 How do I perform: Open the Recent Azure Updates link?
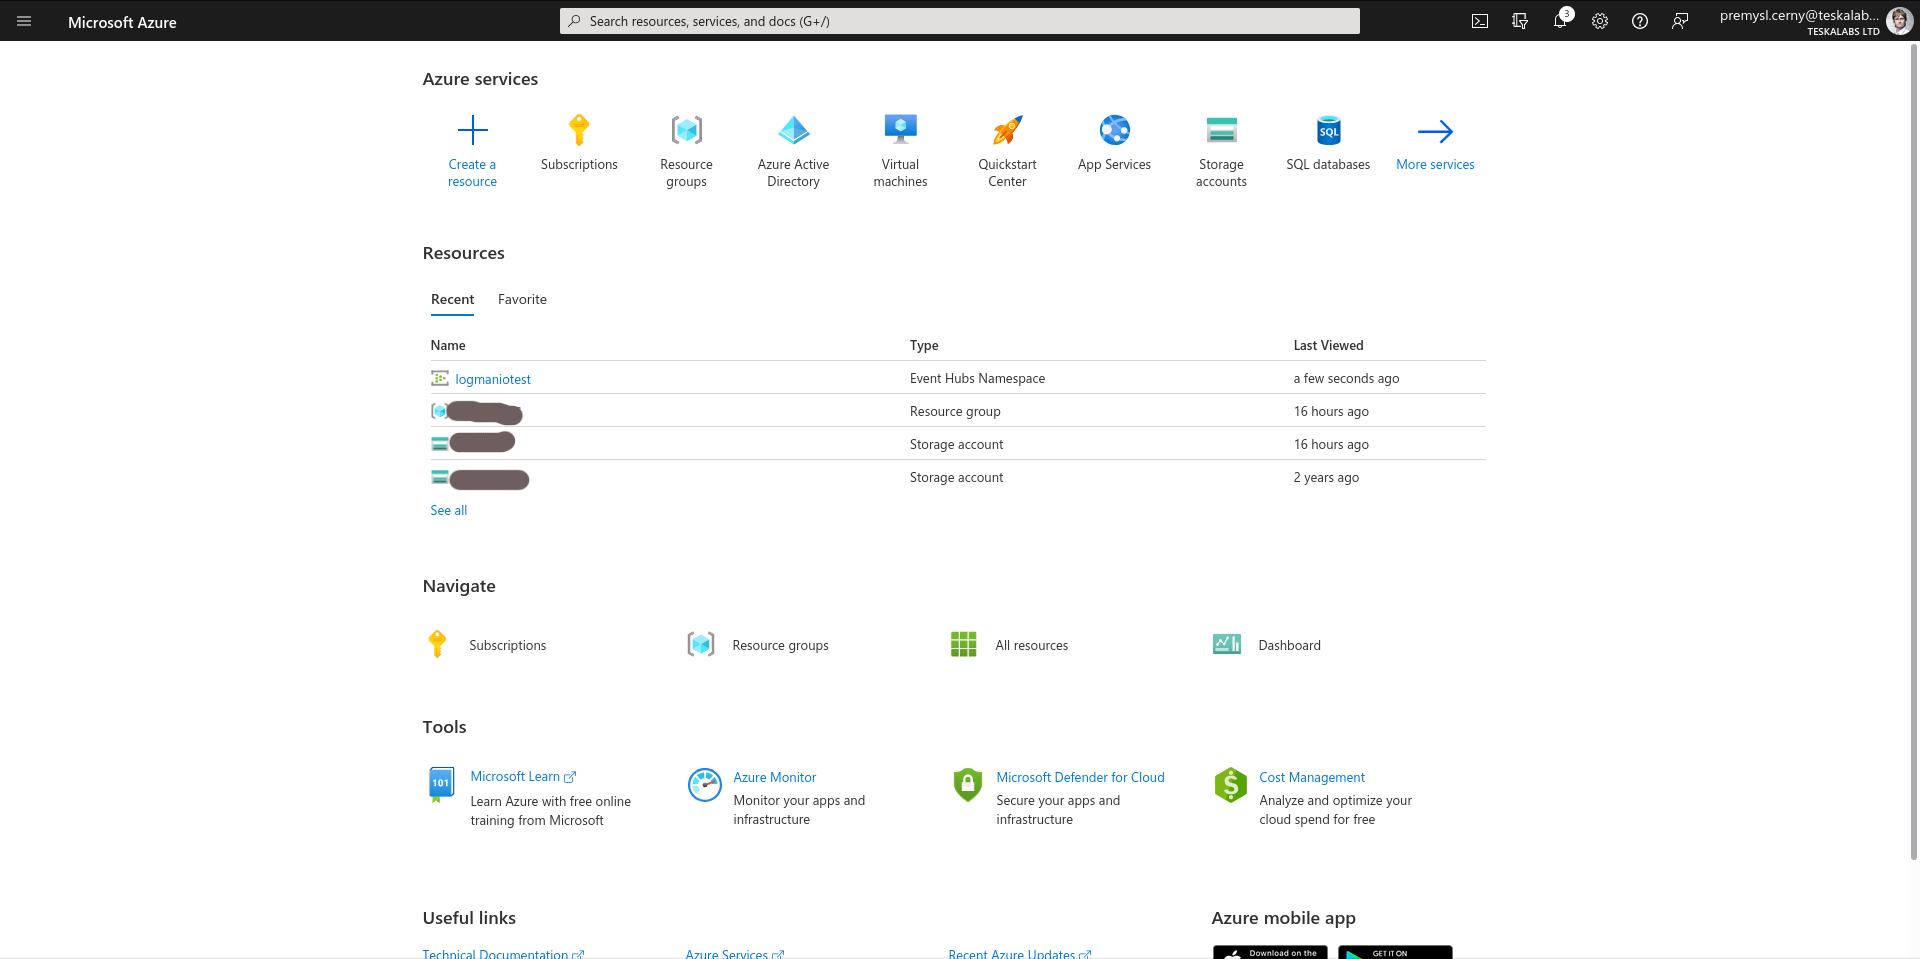tap(1020, 954)
